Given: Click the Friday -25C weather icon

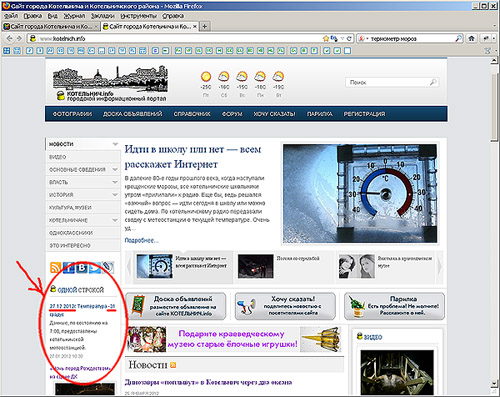Looking at the screenshot, I should pyautogui.click(x=206, y=77).
